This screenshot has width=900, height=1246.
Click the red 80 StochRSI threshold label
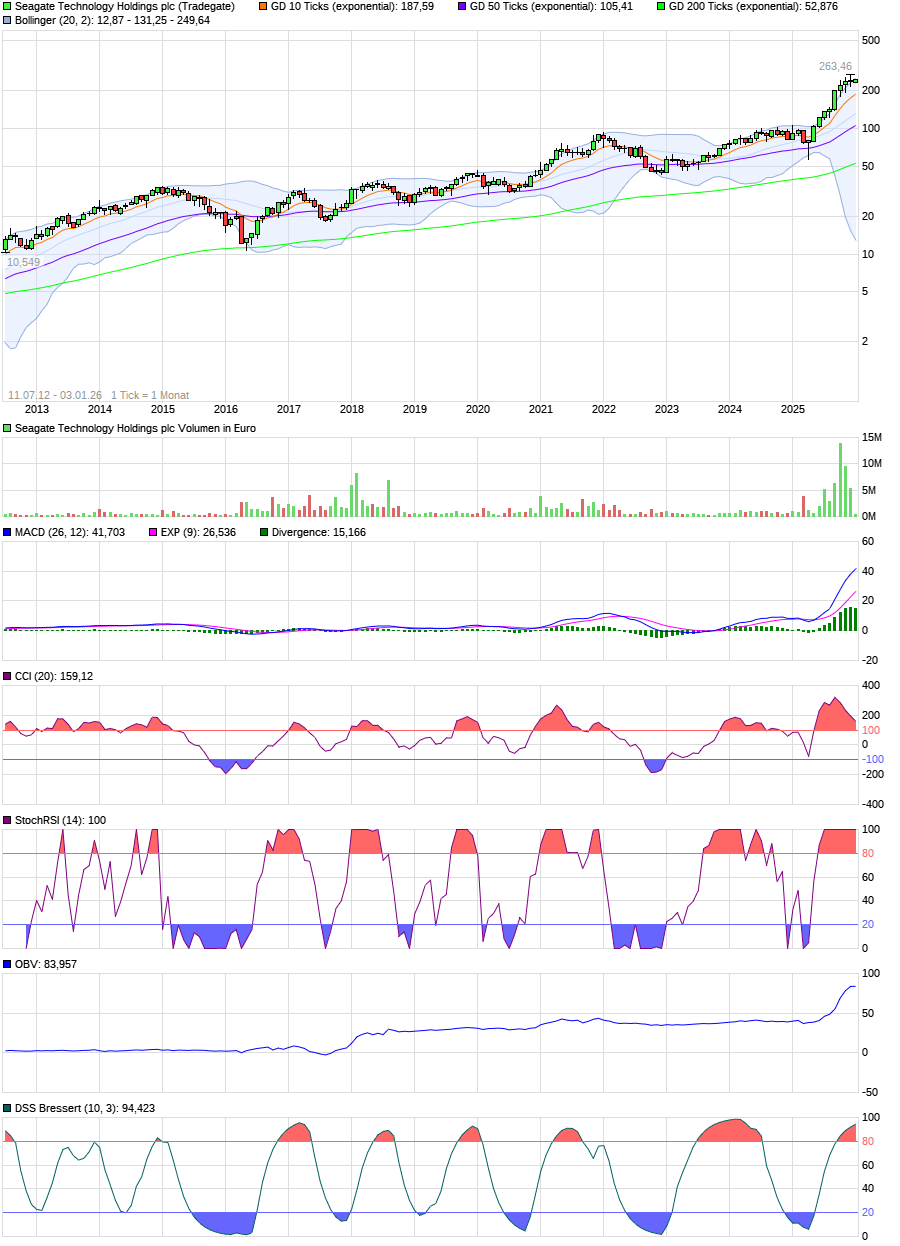point(868,853)
